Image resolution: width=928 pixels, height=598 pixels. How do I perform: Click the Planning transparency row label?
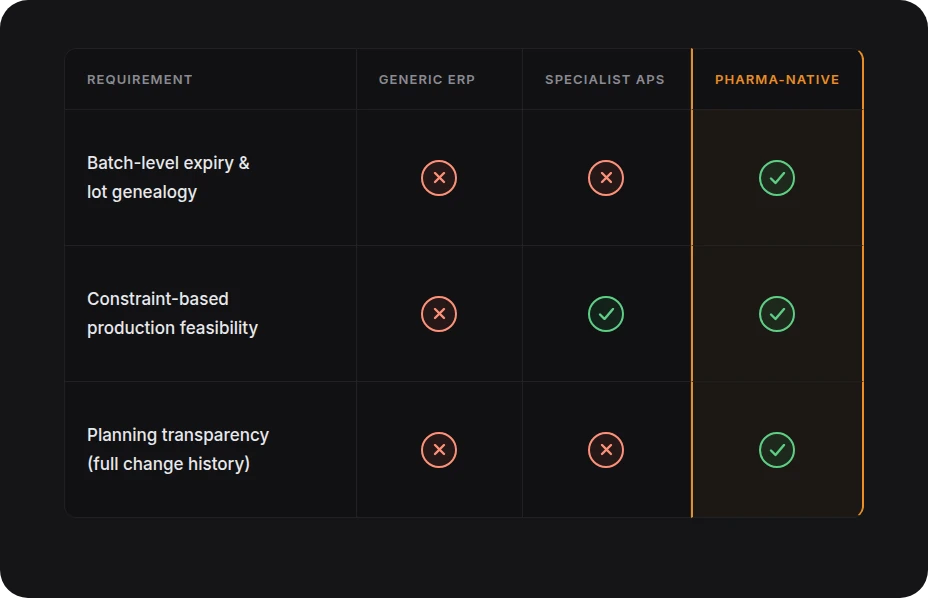(178, 449)
